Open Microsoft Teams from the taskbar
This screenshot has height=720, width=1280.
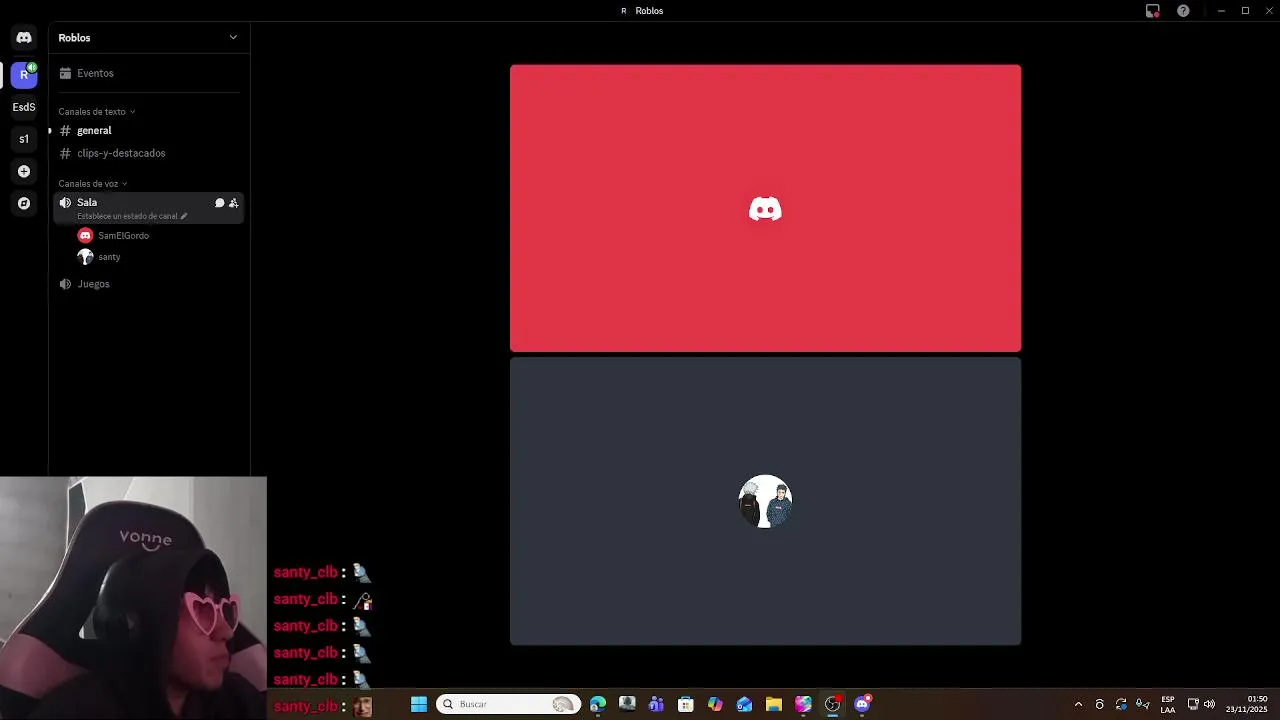[x=656, y=704]
